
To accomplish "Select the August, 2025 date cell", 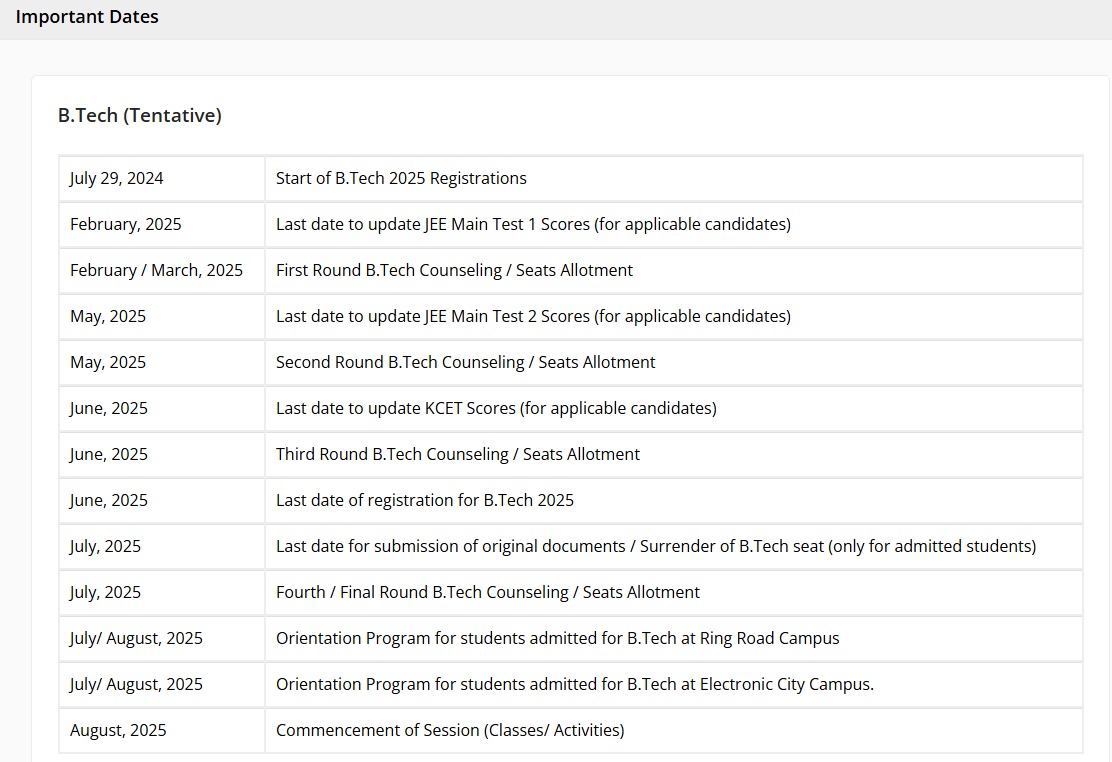I will [x=118, y=731].
